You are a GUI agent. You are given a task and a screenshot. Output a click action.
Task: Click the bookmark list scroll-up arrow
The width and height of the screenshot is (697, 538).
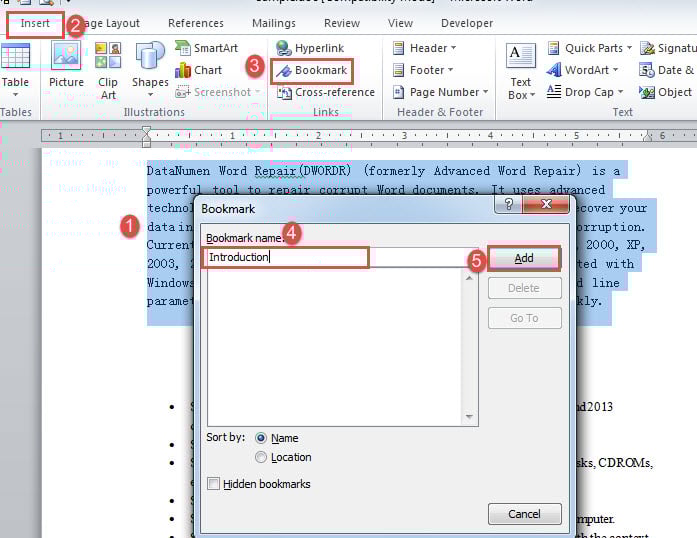point(469,278)
